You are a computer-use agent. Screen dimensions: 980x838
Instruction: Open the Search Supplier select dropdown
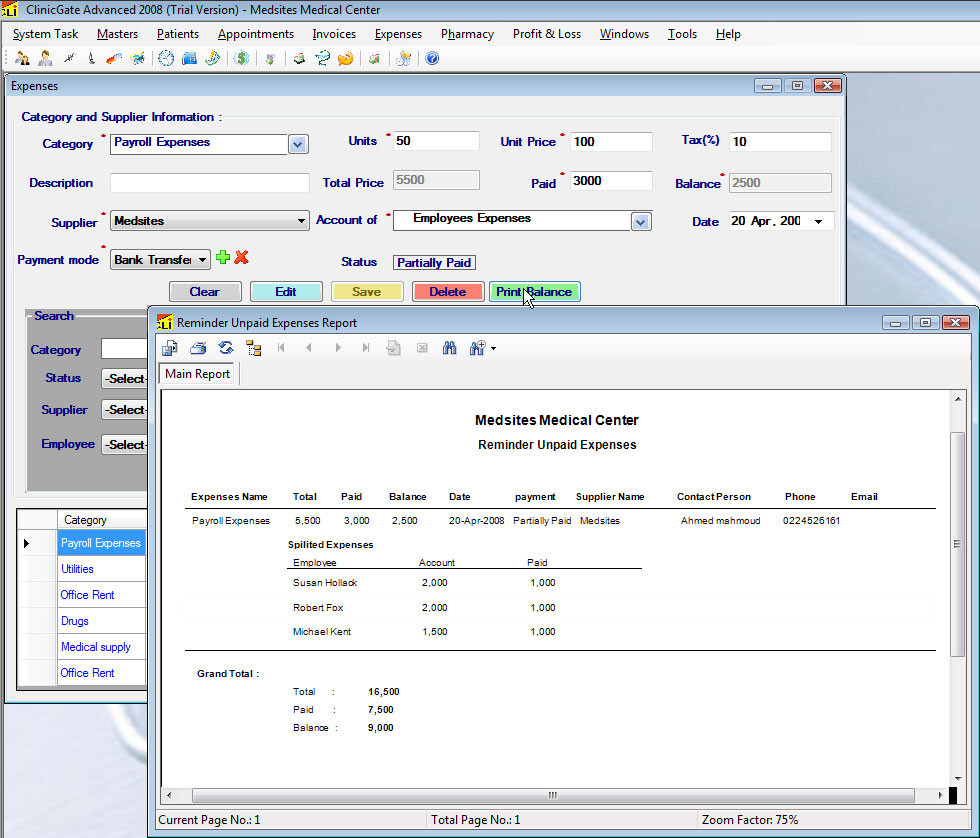click(125, 410)
